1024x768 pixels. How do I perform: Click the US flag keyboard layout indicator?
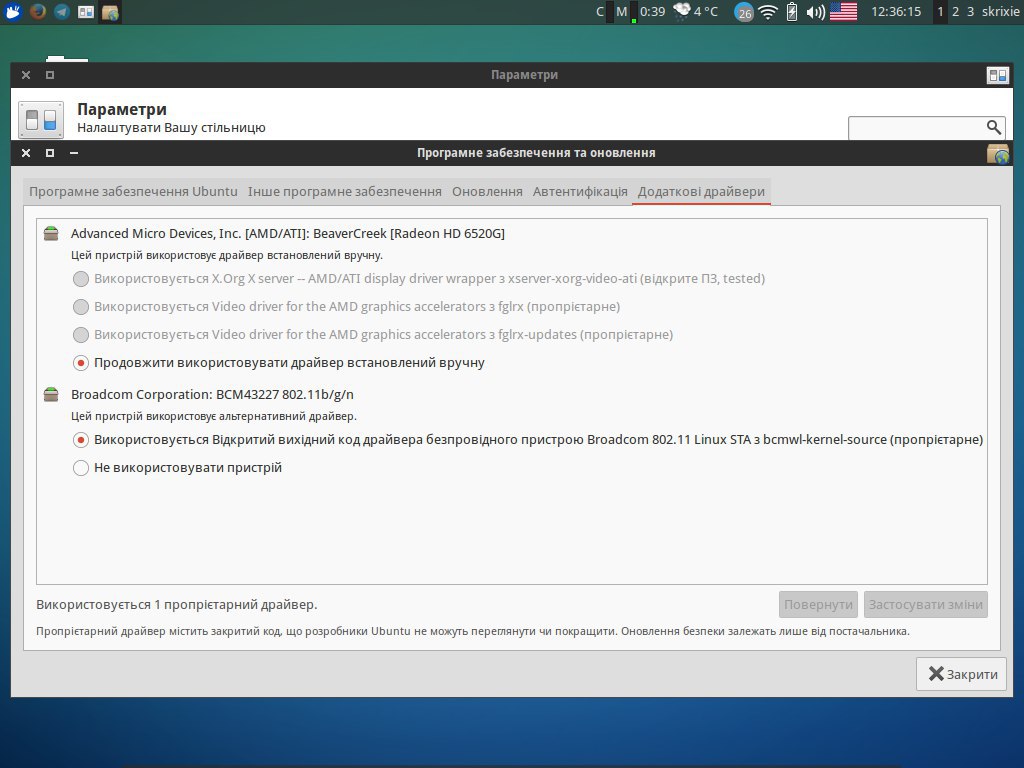pos(843,12)
